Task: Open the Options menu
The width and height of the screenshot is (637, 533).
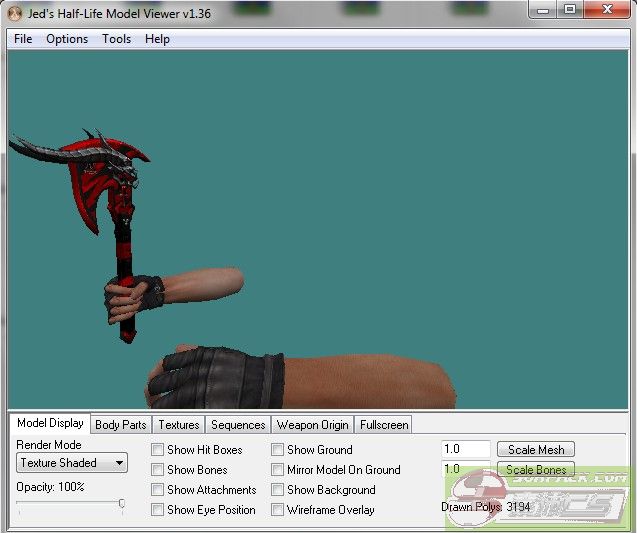Action: (67, 39)
